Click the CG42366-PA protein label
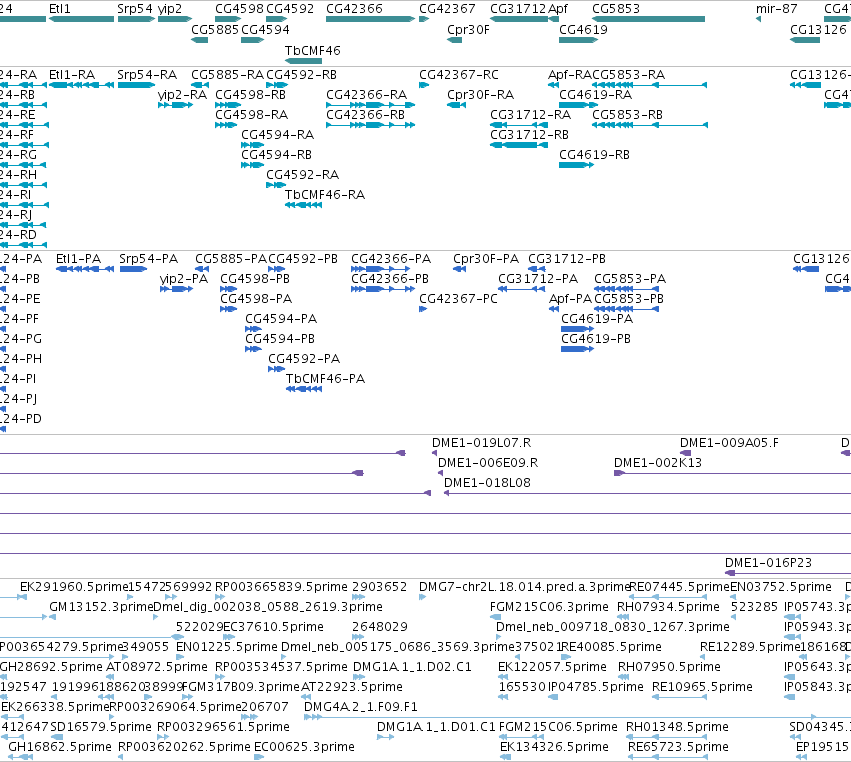This screenshot has width=851, height=762. [x=391, y=259]
